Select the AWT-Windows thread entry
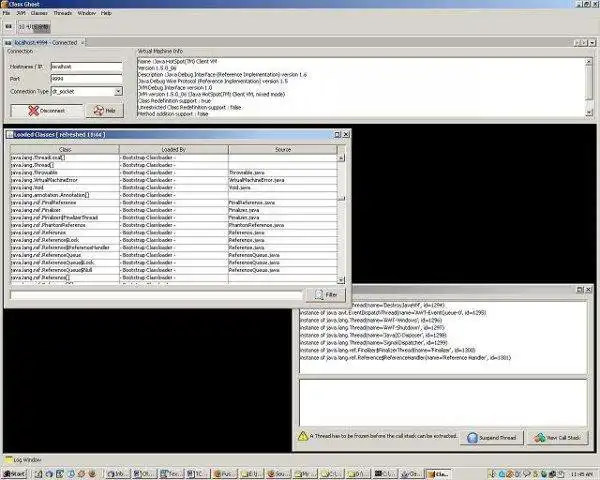The height and width of the screenshot is (480, 600). click(x=371, y=320)
